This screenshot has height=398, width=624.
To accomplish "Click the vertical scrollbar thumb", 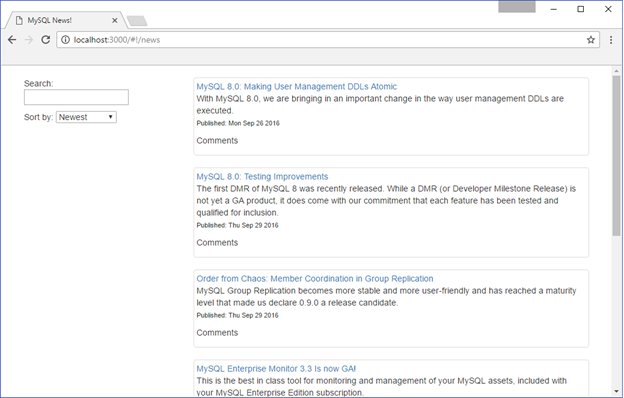I will pyautogui.click(x=616, y=156).
